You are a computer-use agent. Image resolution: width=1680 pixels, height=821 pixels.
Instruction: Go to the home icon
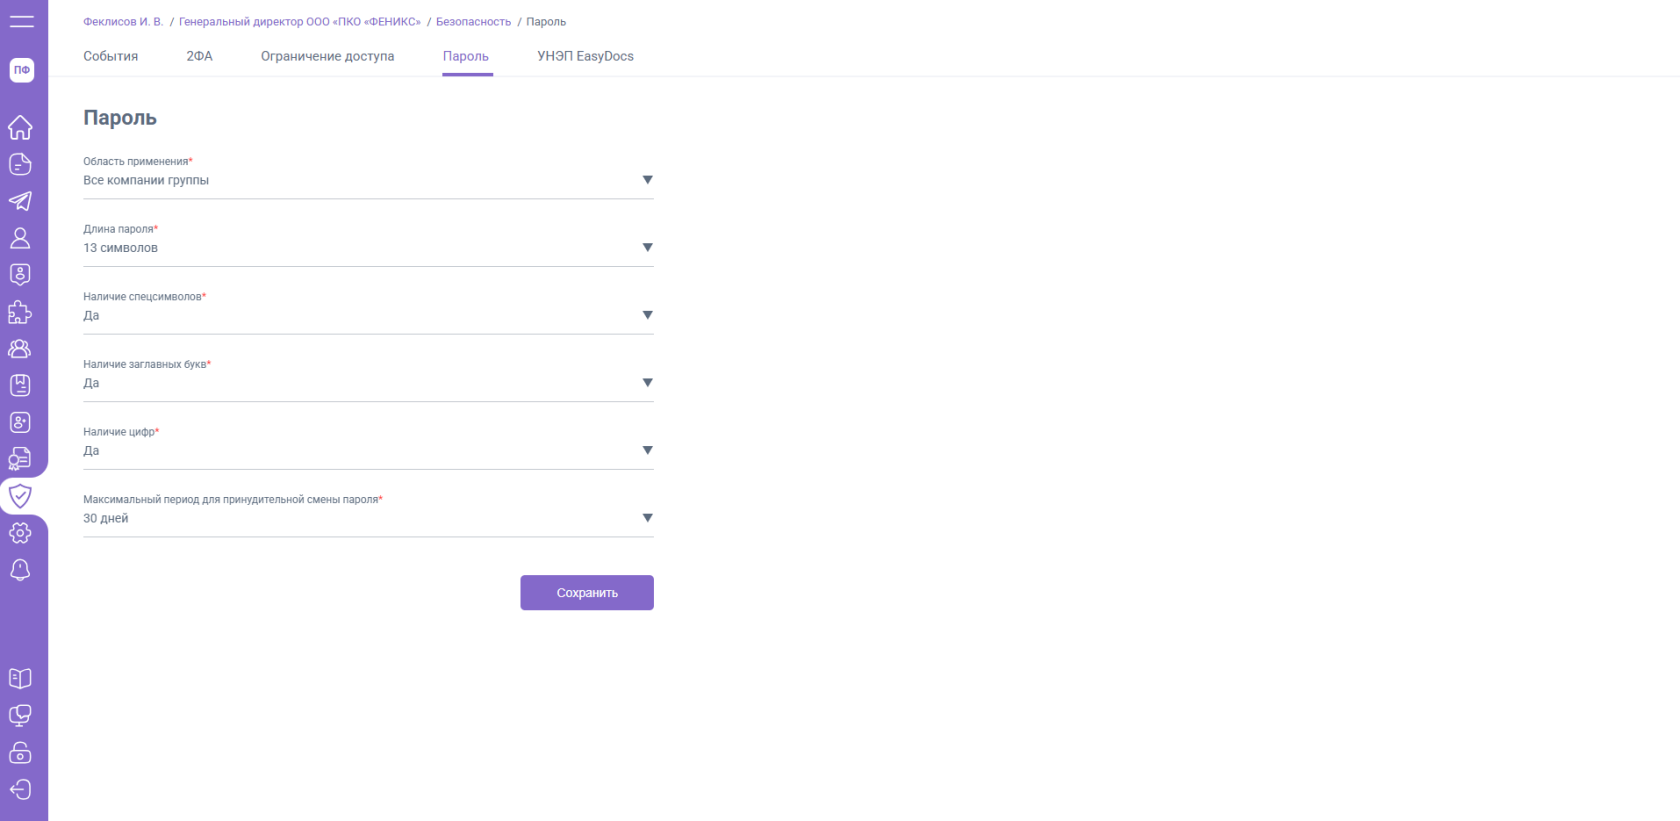coord(20,128)
